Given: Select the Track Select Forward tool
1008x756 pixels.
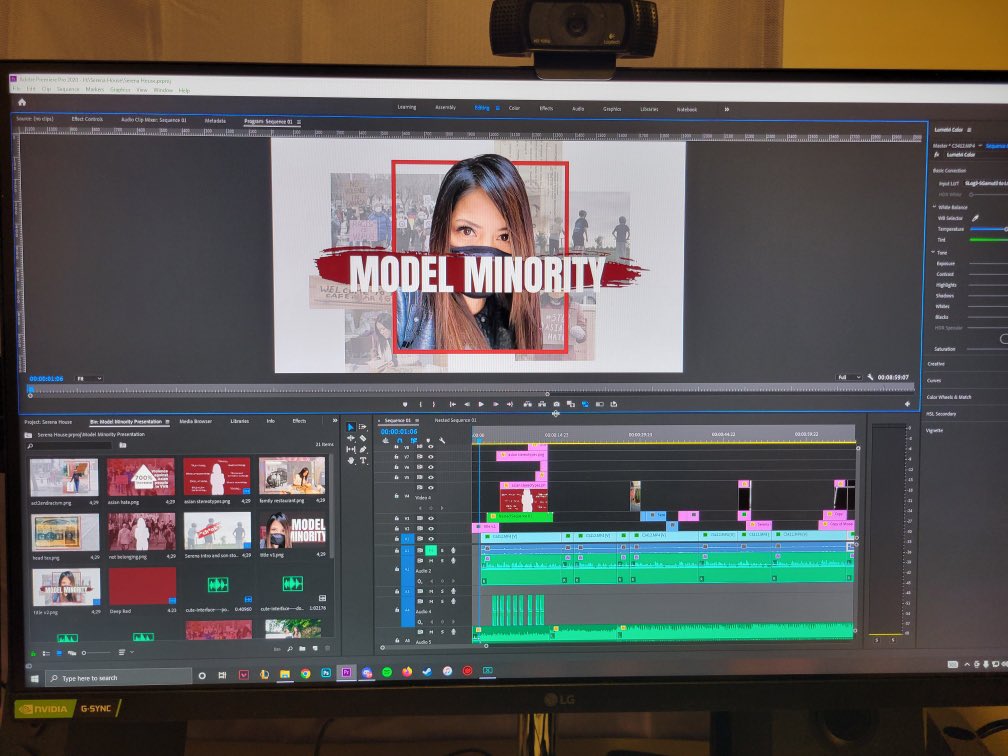Looking at the screenshot, I should click(363, 427).
